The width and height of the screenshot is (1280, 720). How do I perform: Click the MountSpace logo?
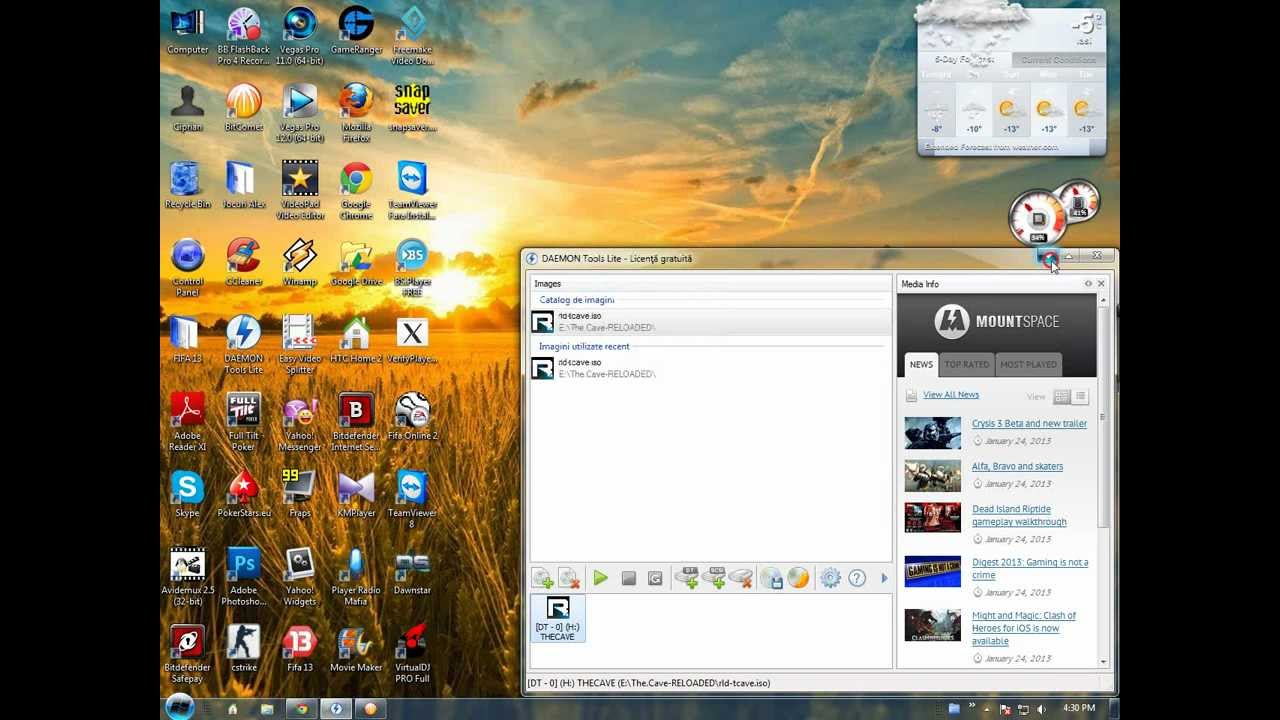tap(996, 321)
